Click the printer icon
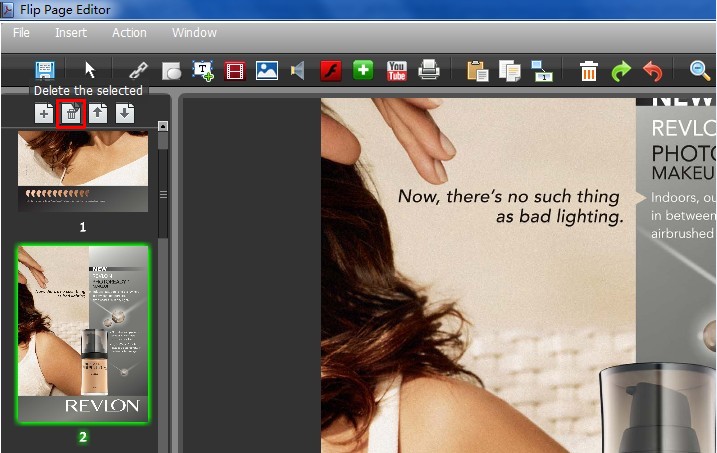 pos(429,70)
